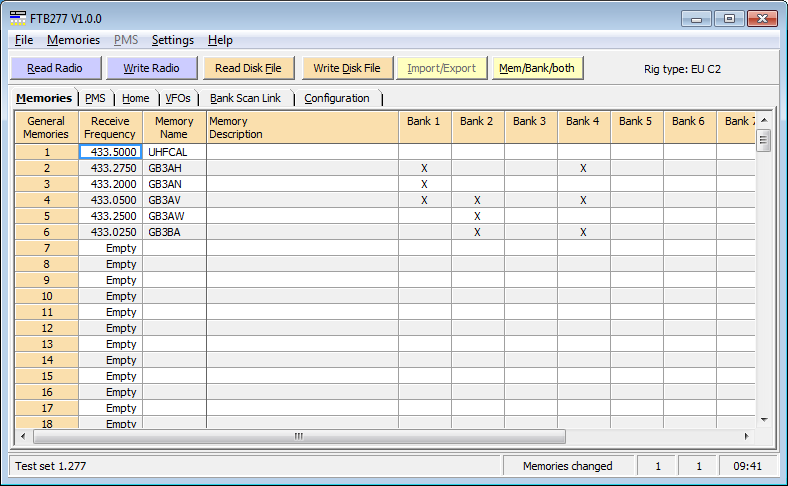Toggle Bank 4 mark for GB3BA
788x486 pixels.
tap(583, 232)
